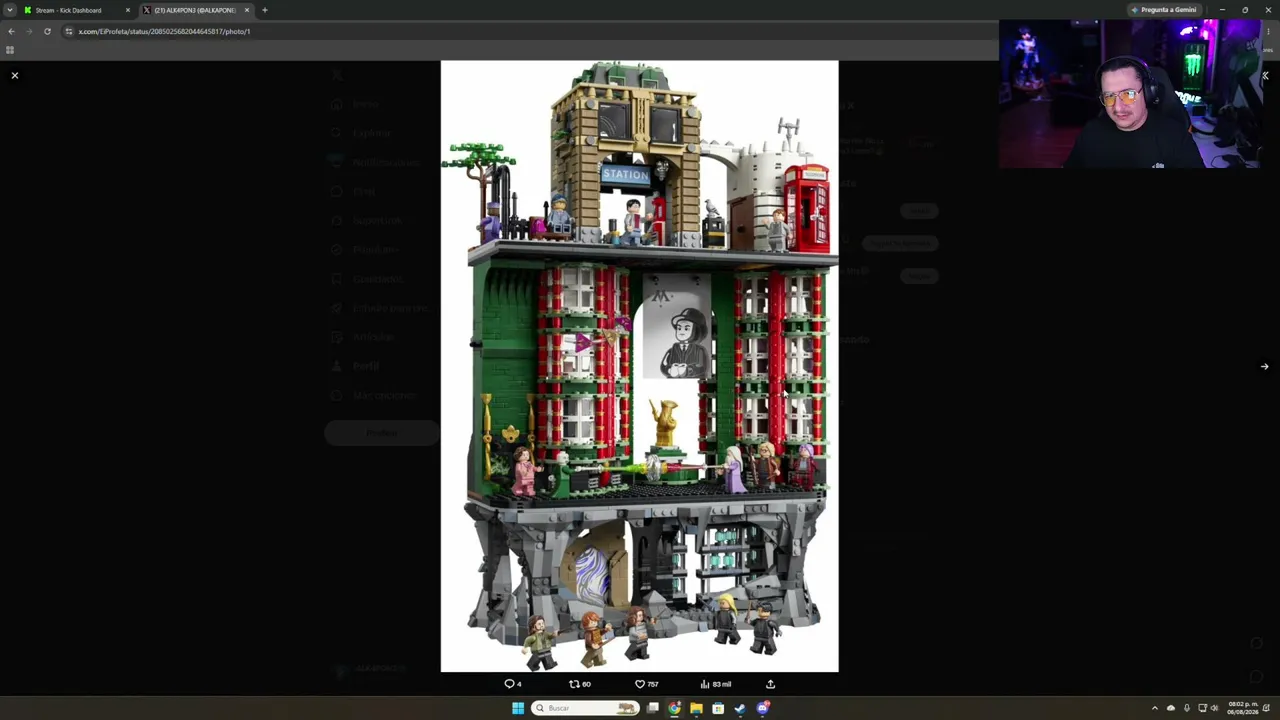Open the notification center icon
Screen dimensions: 1280x720
[1268, 708]
